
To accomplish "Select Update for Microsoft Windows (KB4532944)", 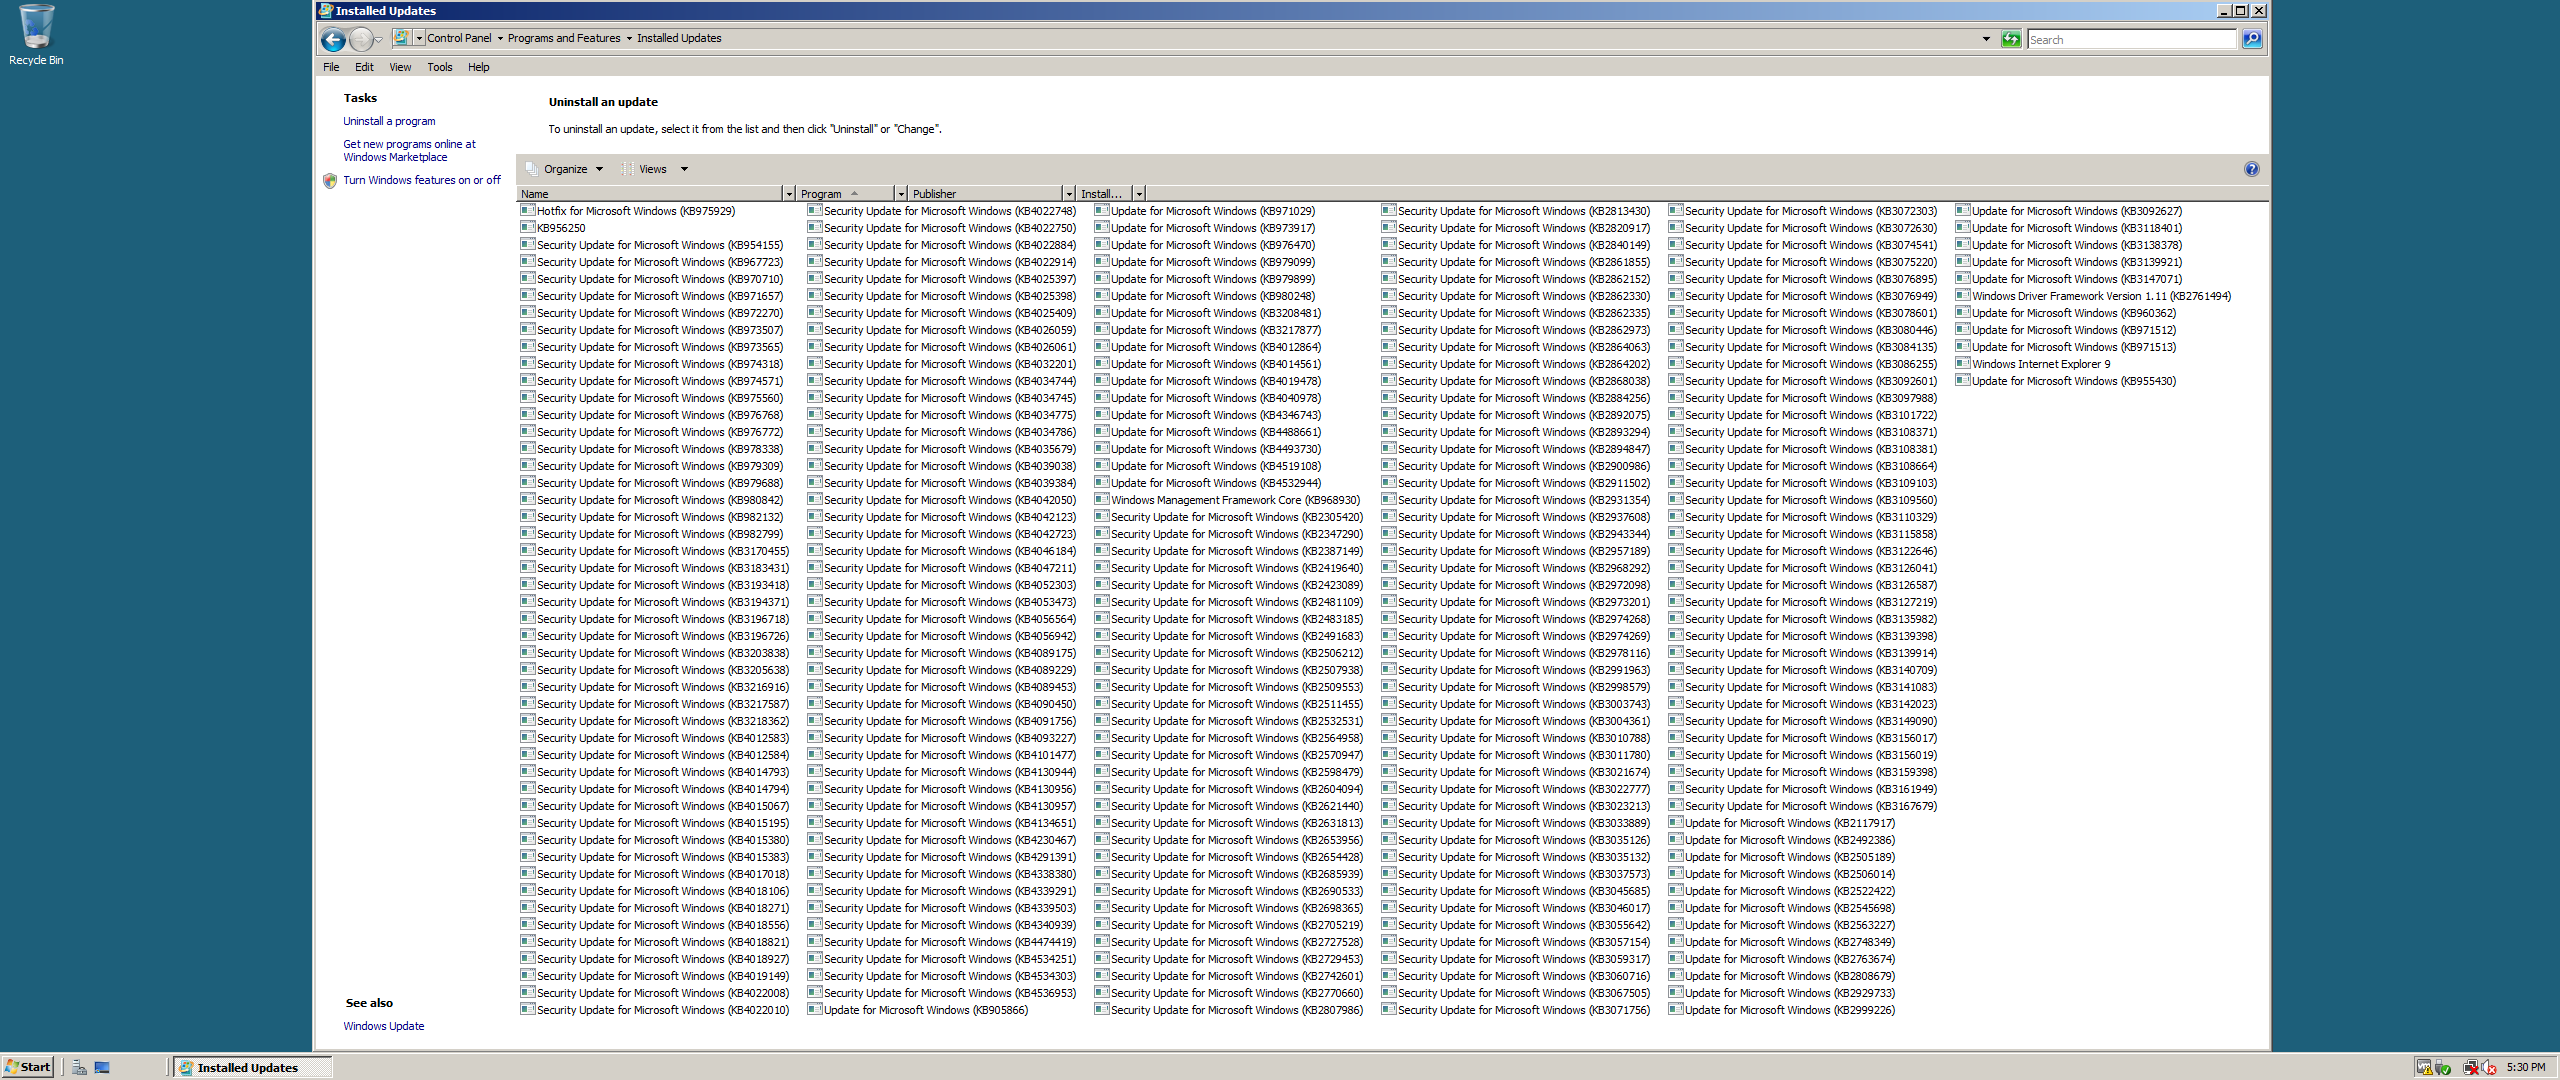I will point(1208,483).
